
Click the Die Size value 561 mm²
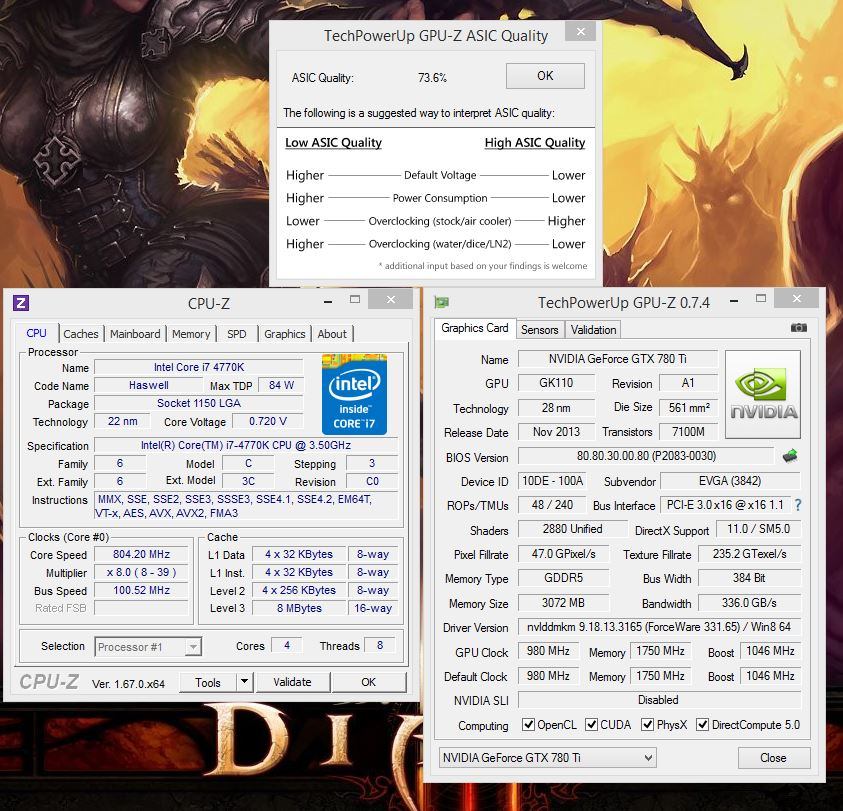(x=689, y=408)
